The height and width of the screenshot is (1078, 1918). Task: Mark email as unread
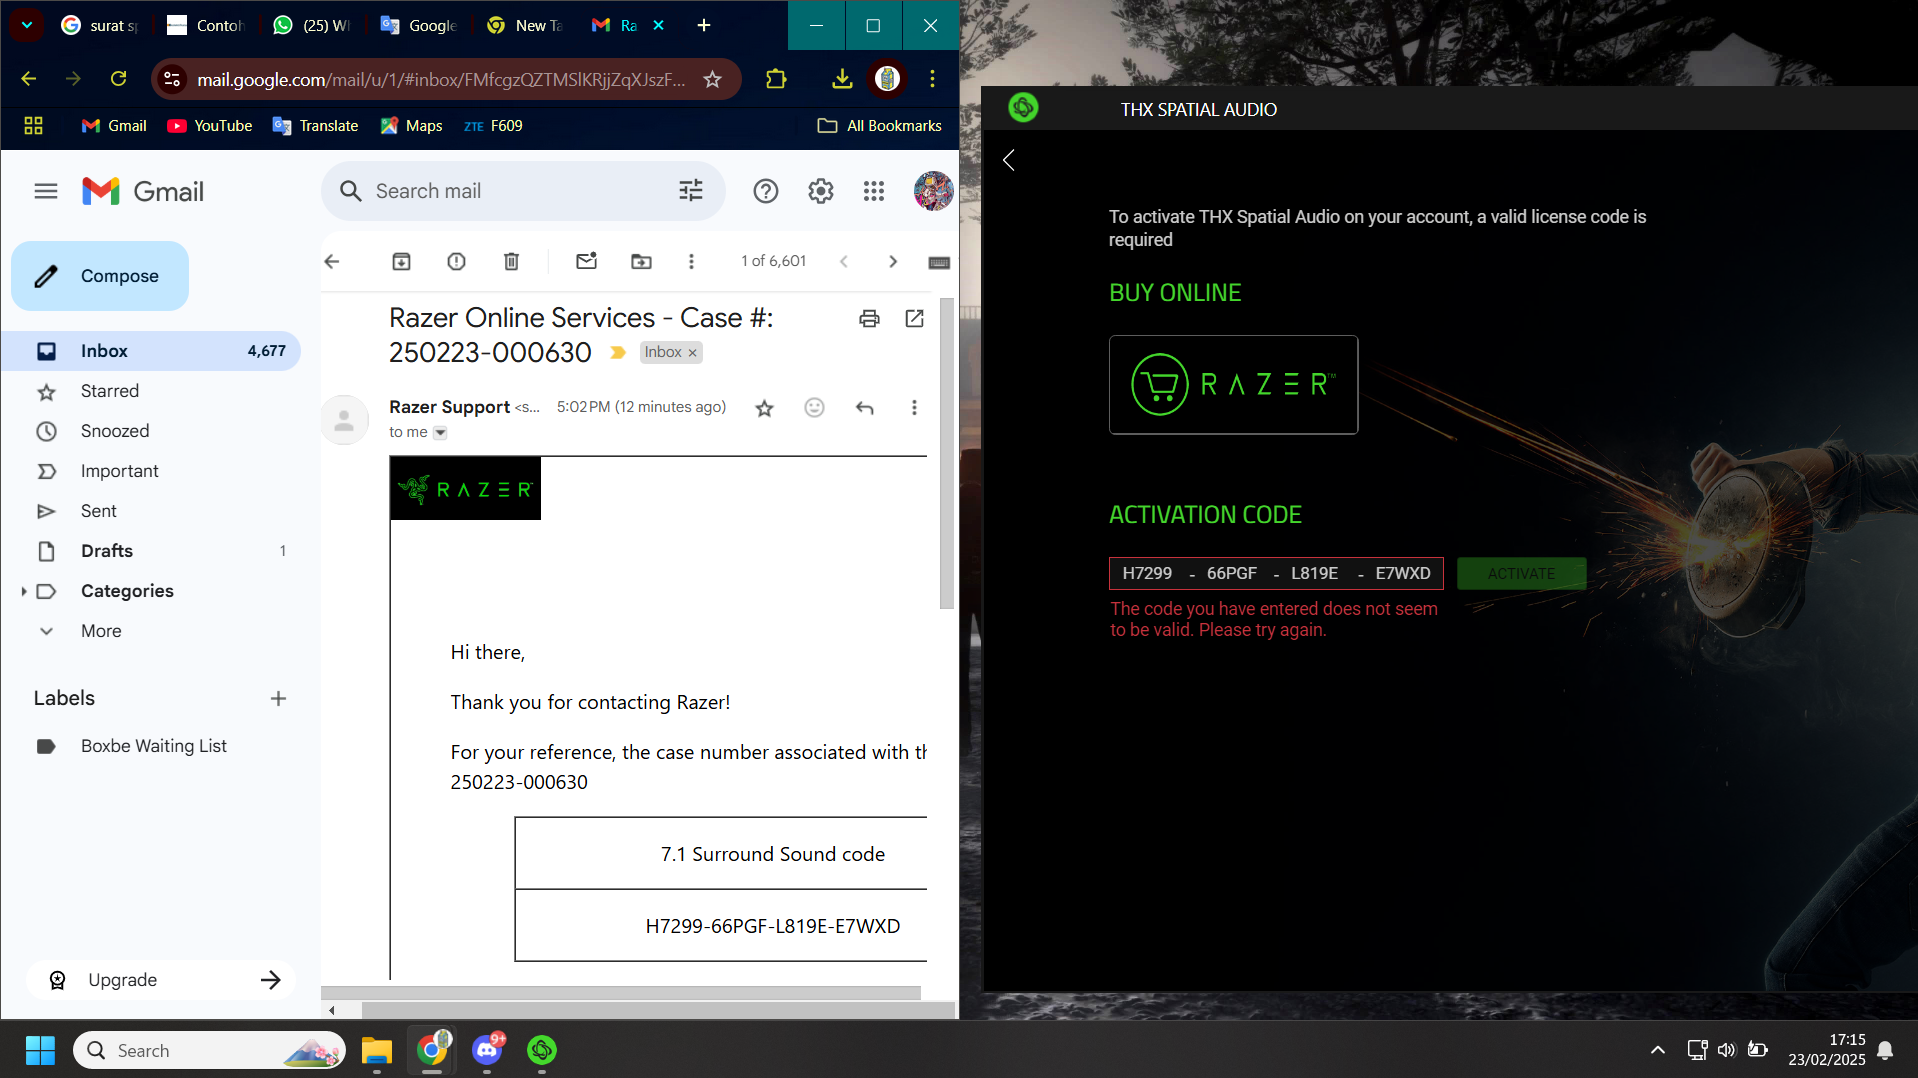587,261
